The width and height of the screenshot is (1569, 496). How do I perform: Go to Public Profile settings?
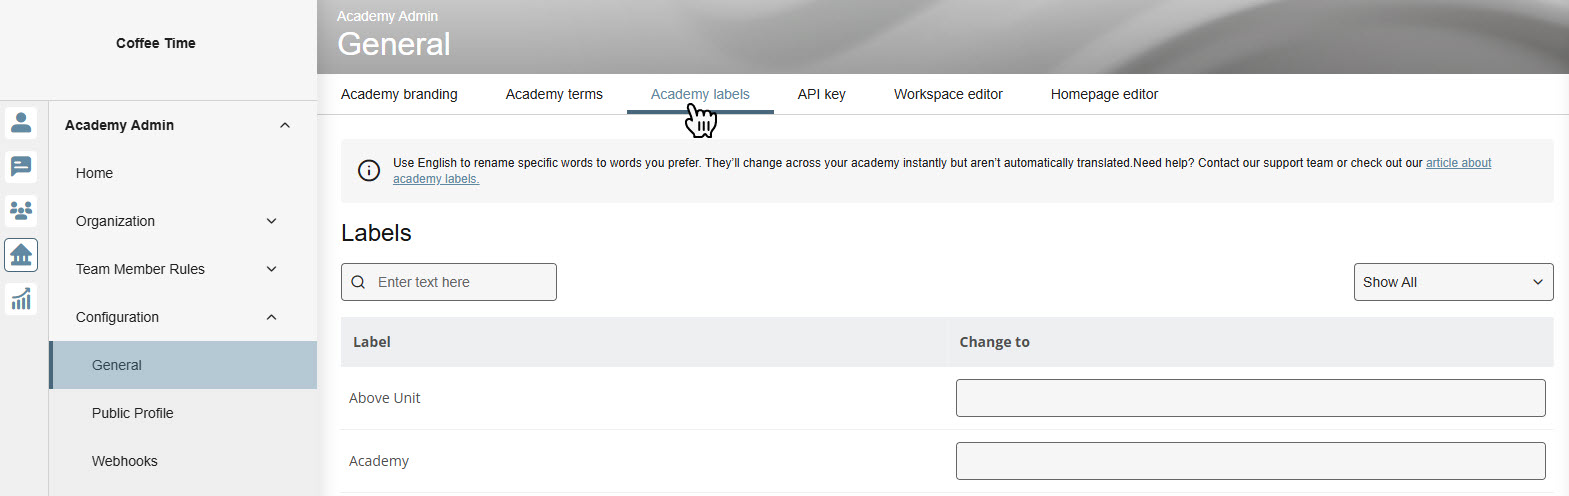click(x=132, y=413)
